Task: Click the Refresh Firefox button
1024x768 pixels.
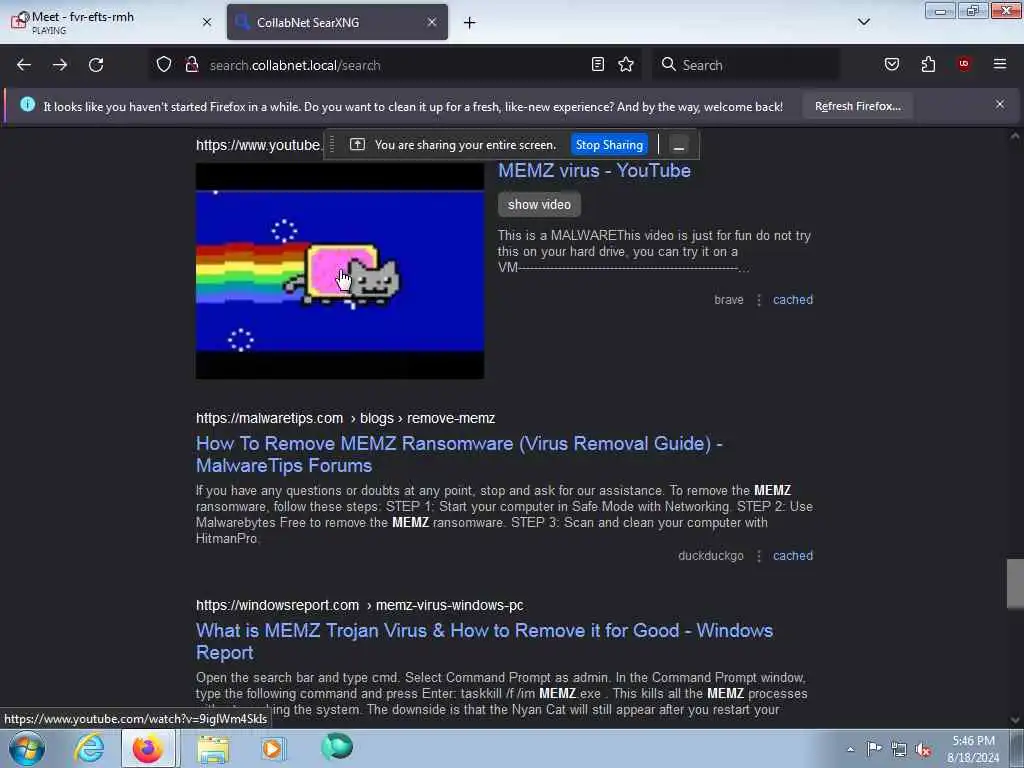Action: tap(857, 106)
